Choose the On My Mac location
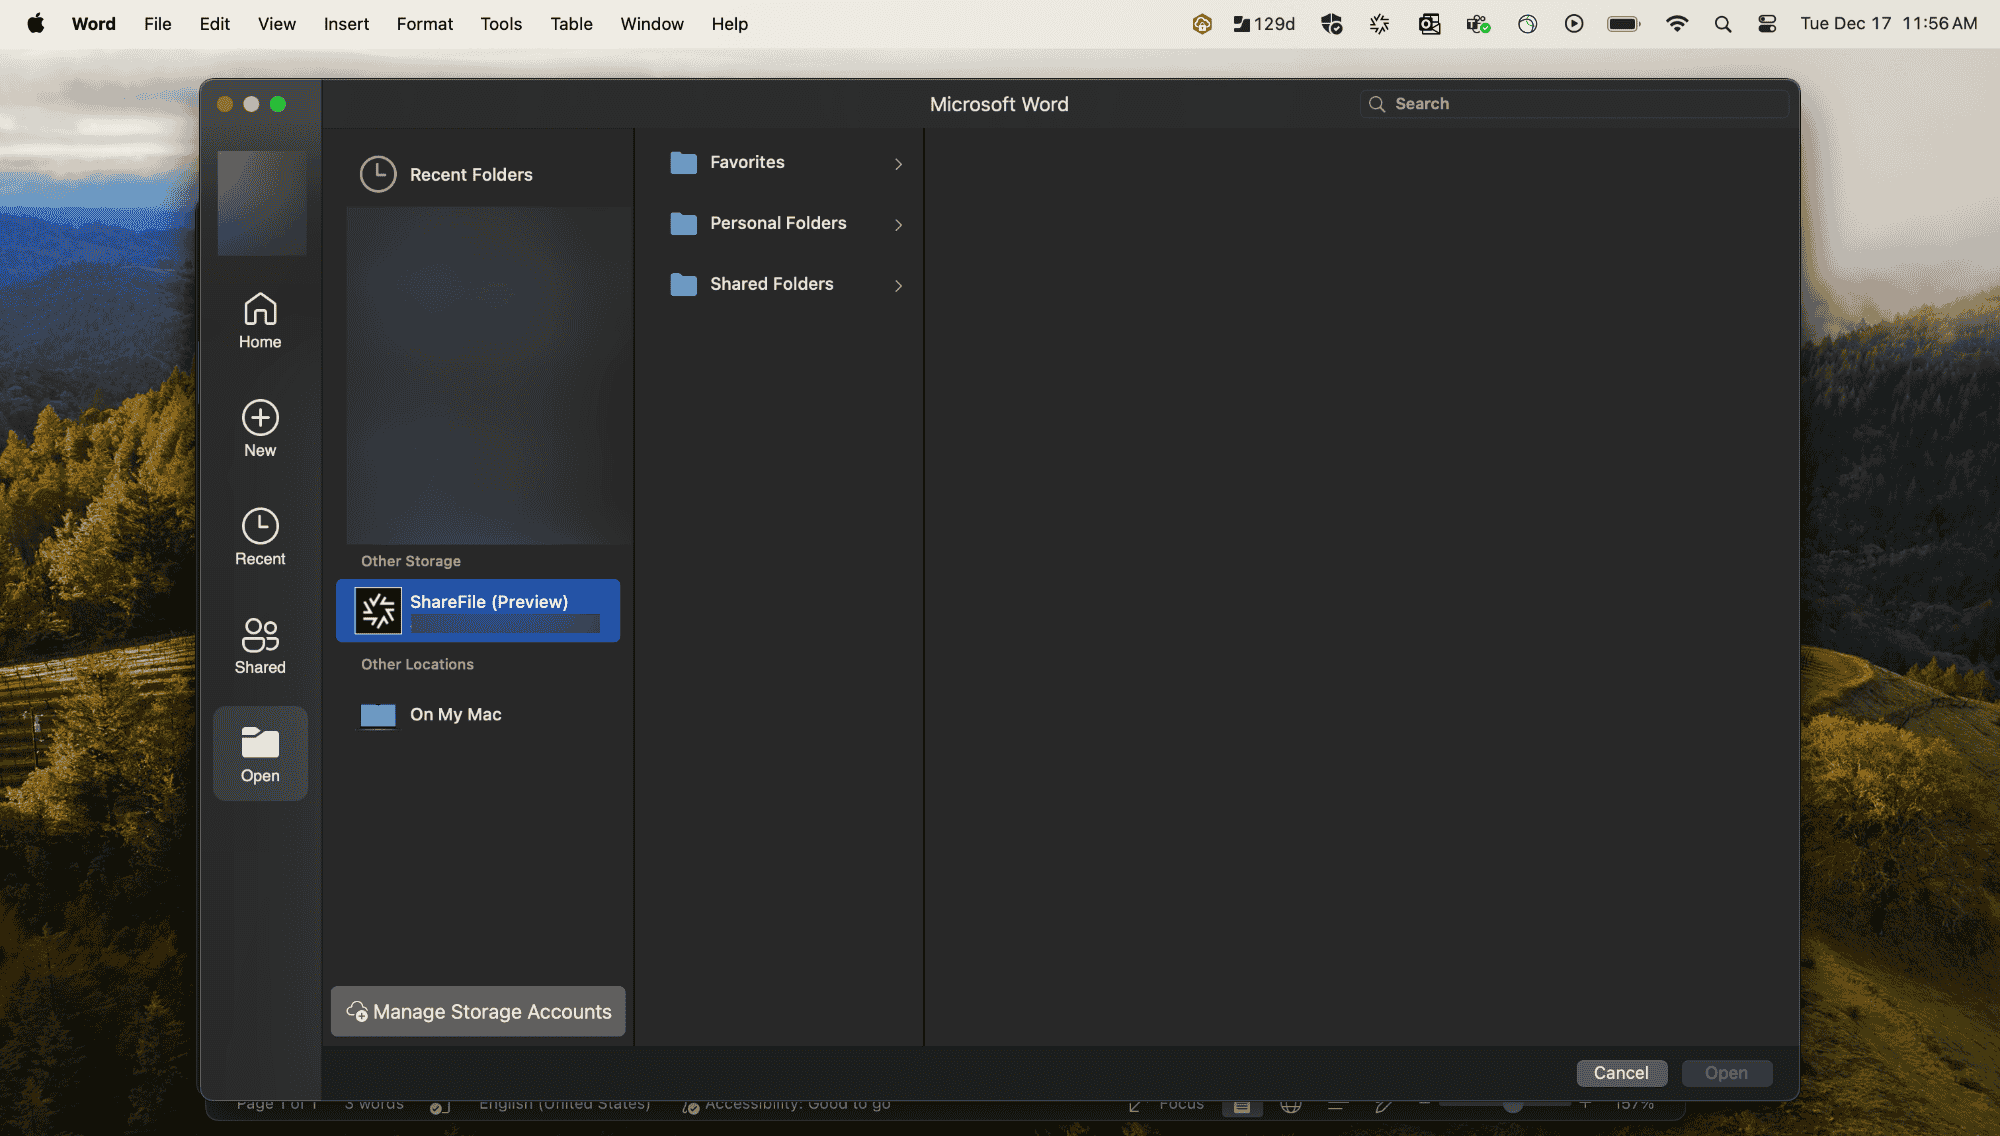Image resolution: width=2000 pixels, height=1136 pixels. (478, 715)
